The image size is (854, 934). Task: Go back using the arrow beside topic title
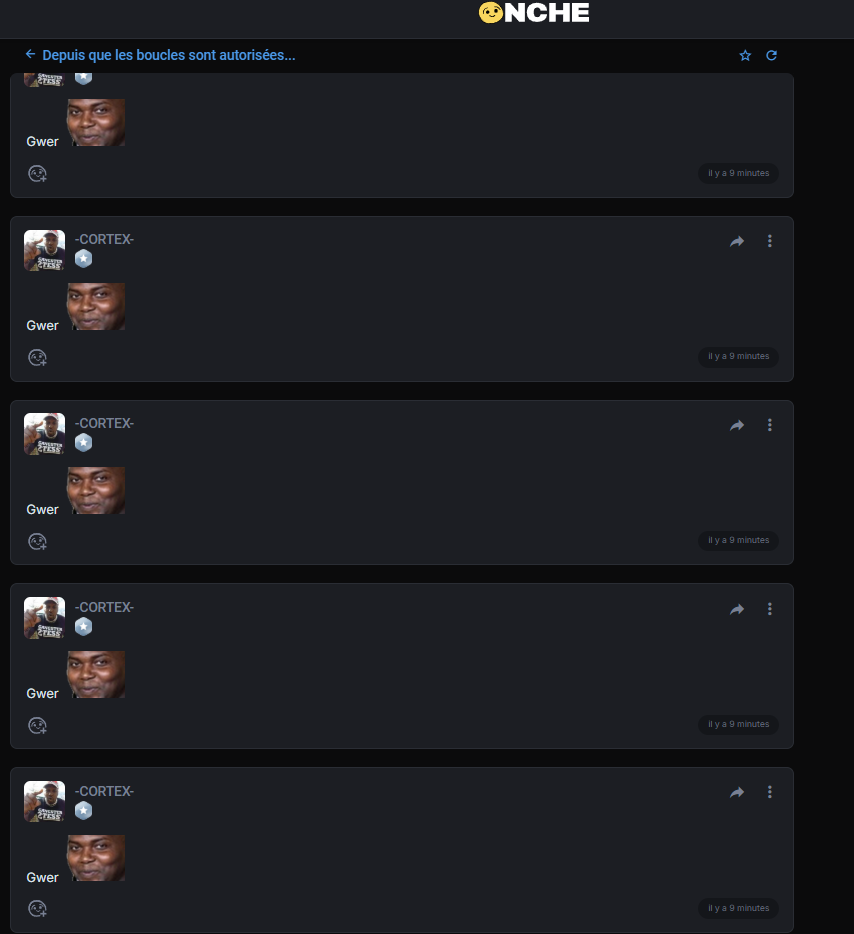(x=30, y=54)
